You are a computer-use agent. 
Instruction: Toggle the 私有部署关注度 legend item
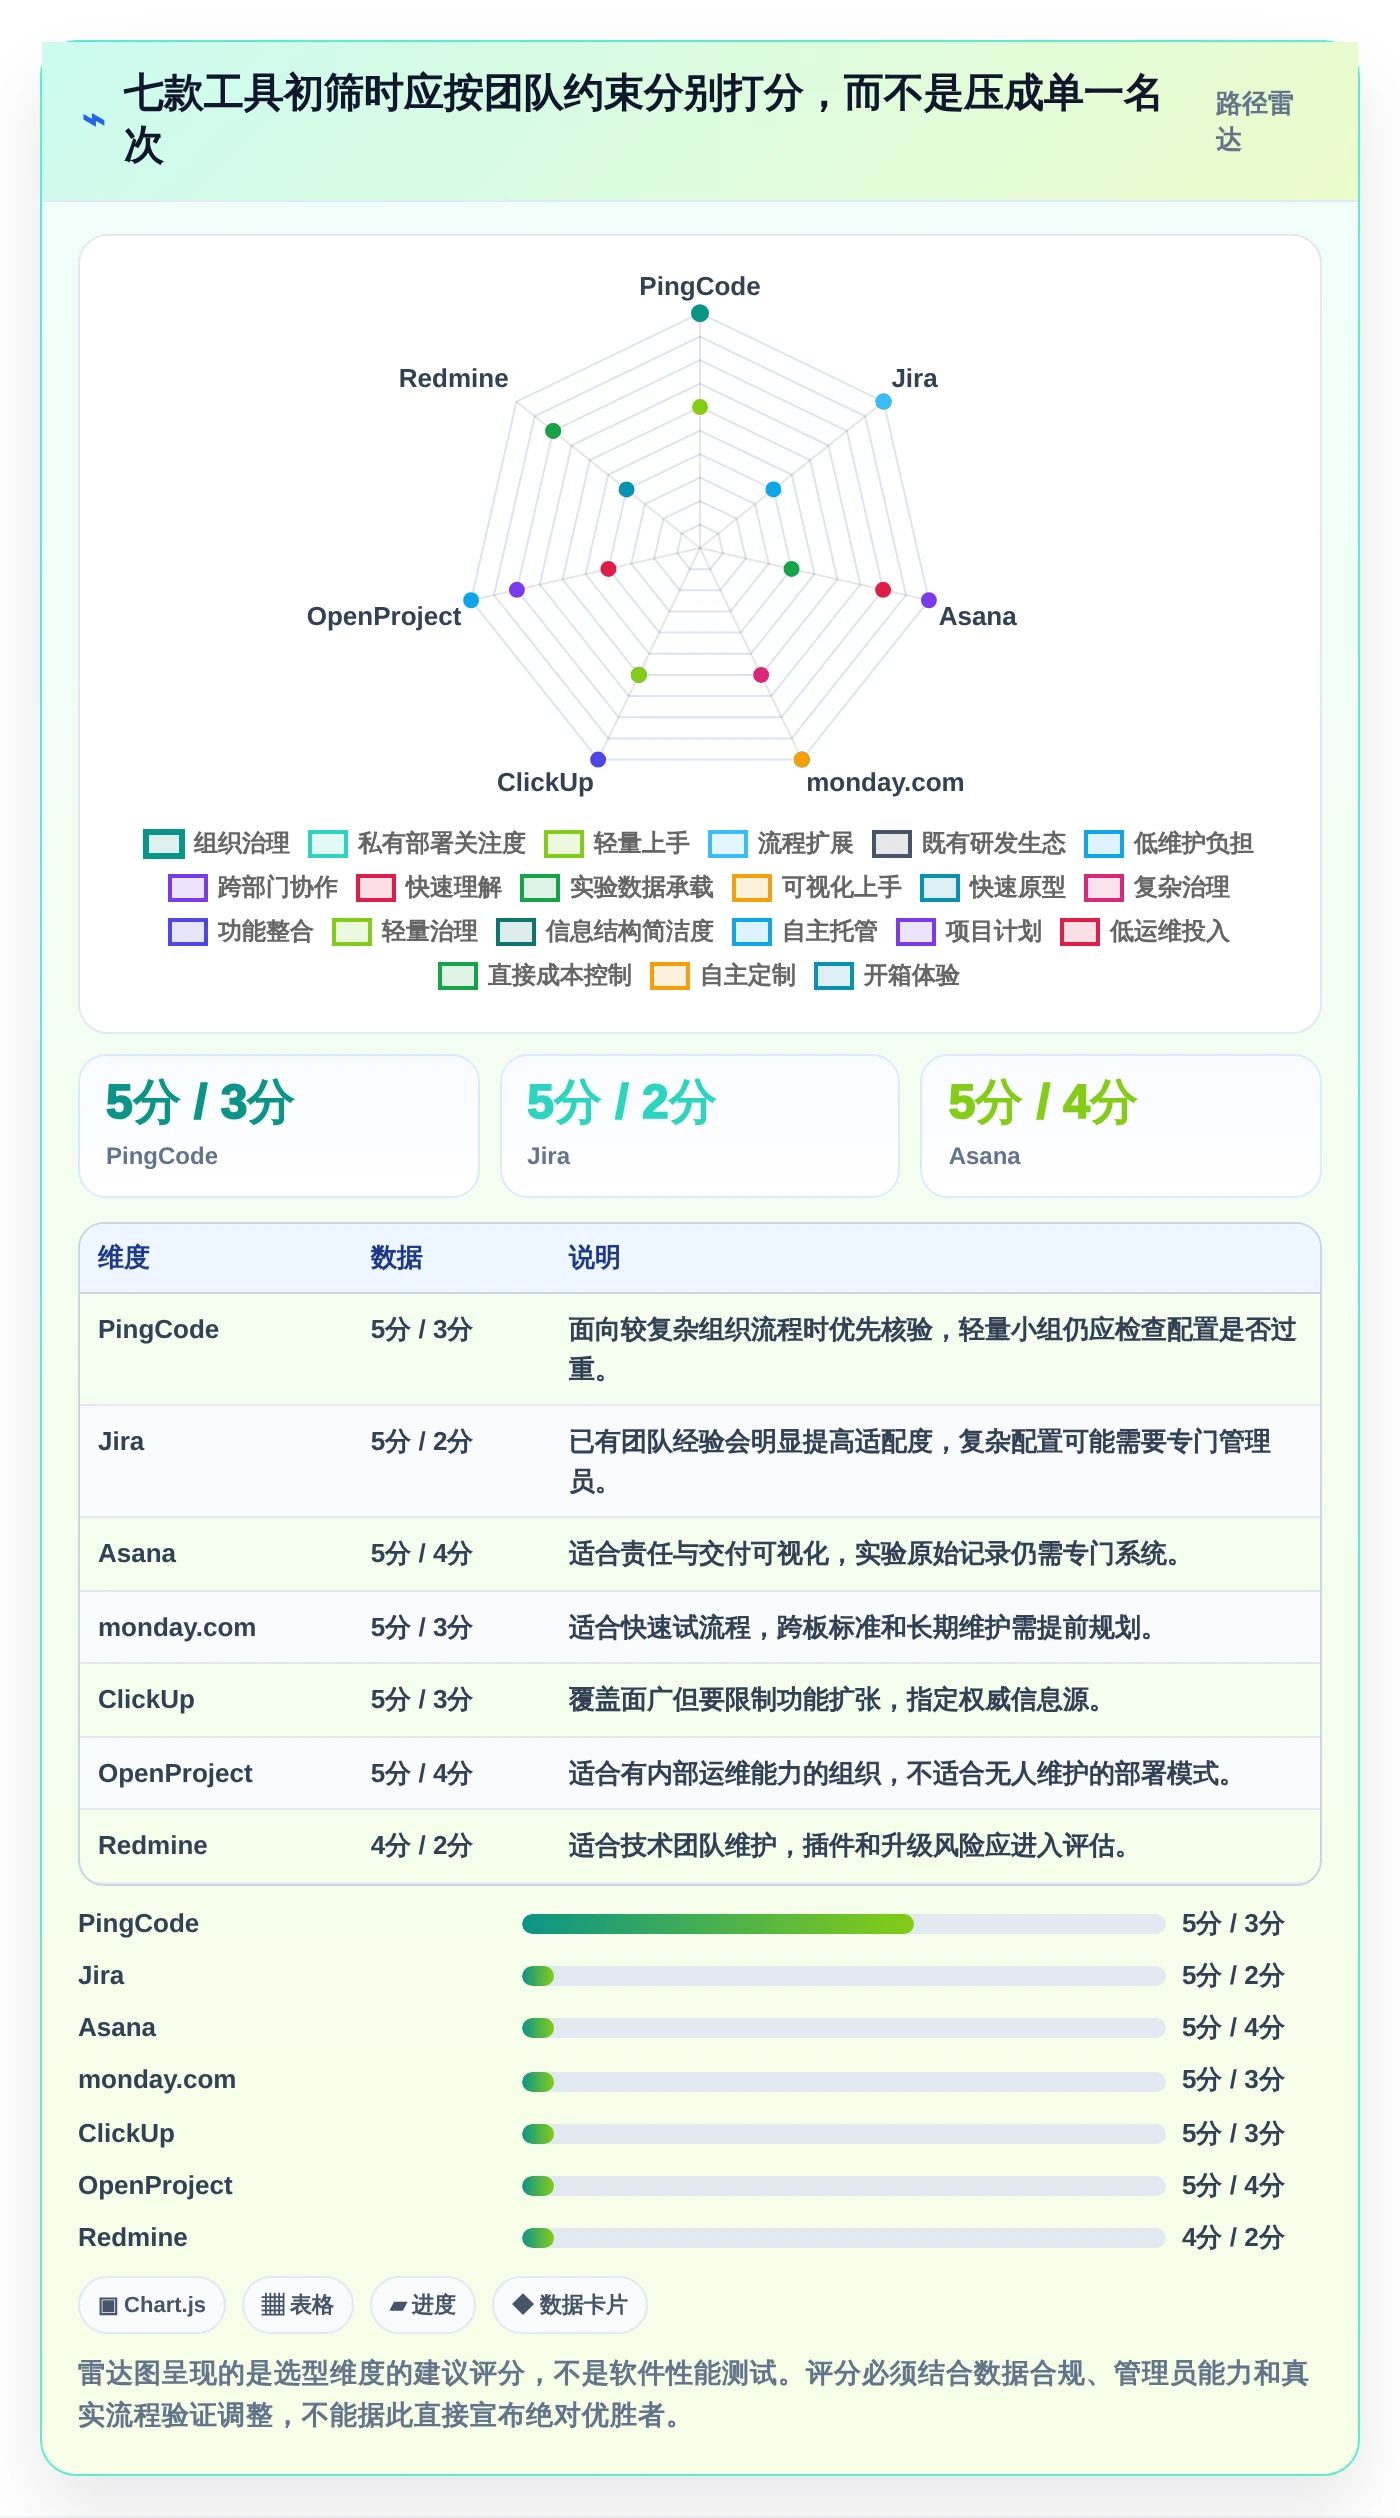click(417, 844)
